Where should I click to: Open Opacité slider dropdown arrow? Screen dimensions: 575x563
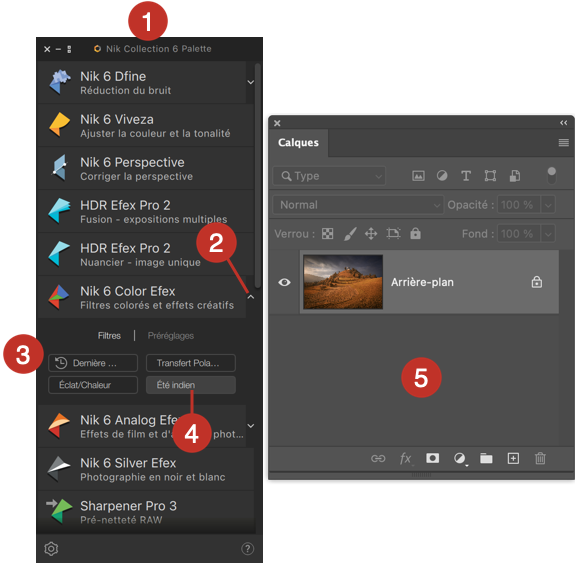click(548, 205)
